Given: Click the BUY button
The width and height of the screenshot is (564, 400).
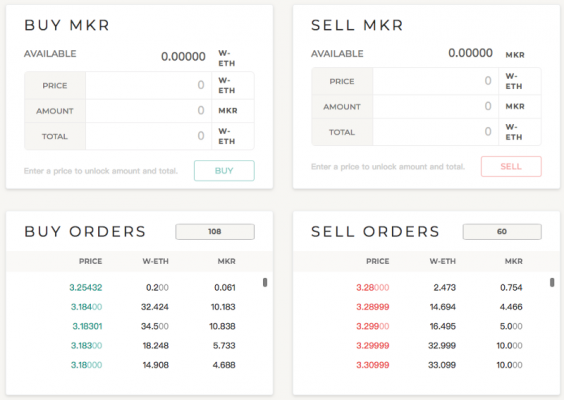Looking at the screenshot, I should 224,171.
